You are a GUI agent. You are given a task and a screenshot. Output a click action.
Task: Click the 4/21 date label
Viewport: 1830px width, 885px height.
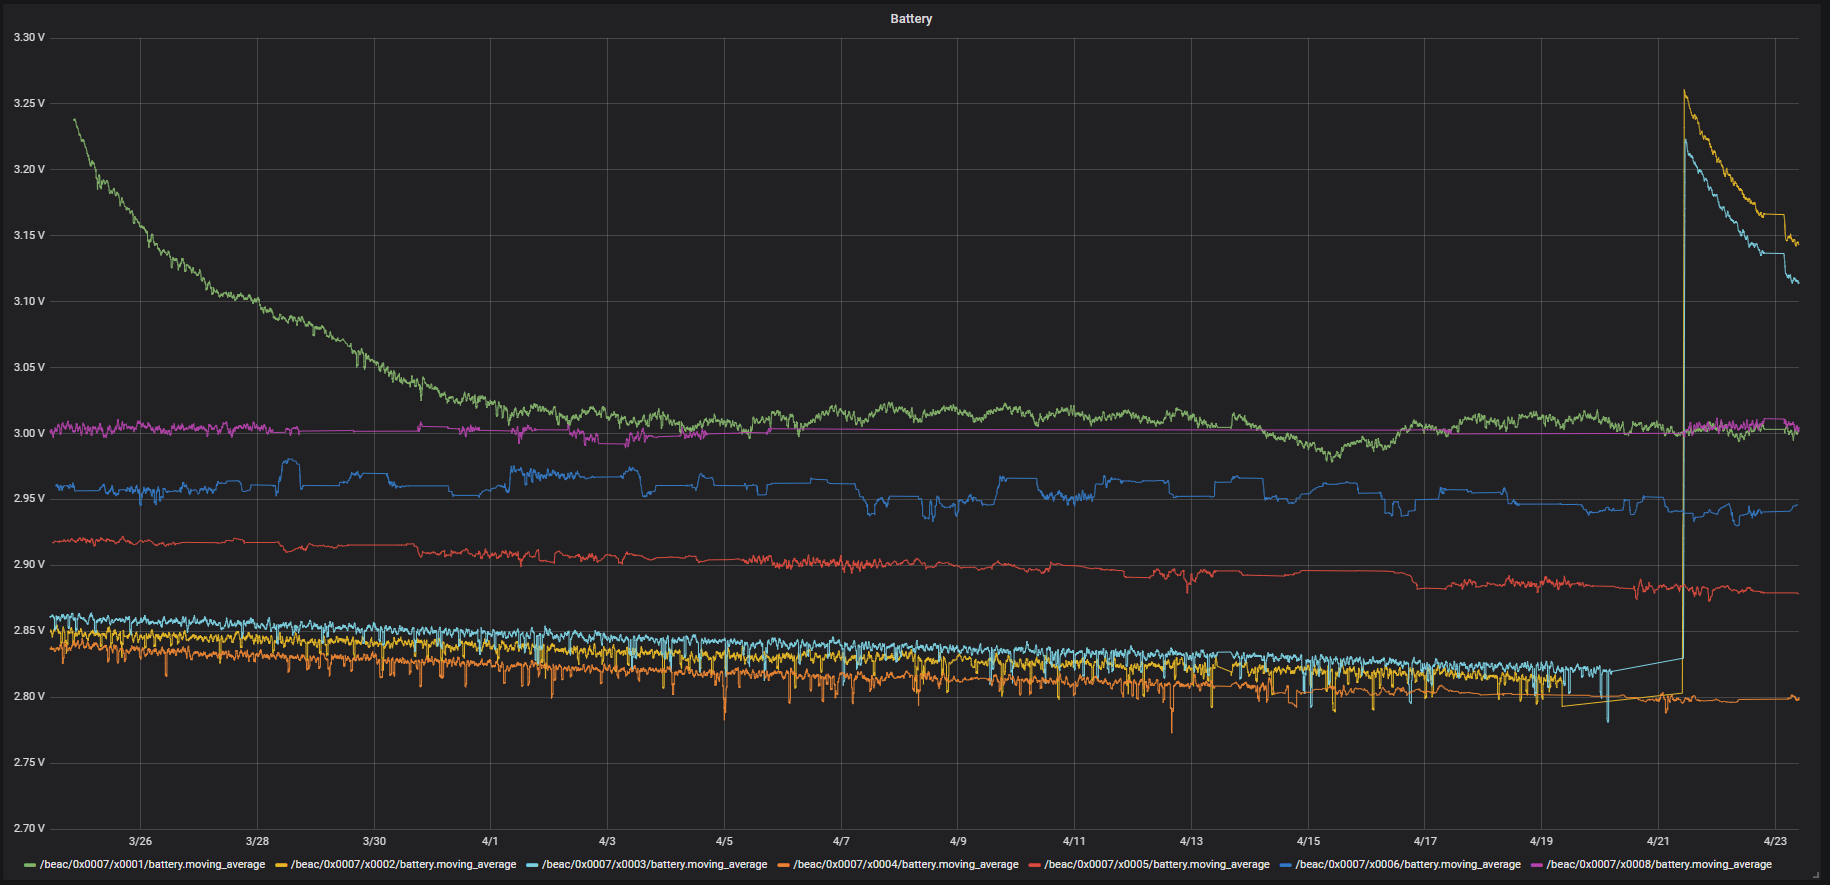click(1658, 841)
